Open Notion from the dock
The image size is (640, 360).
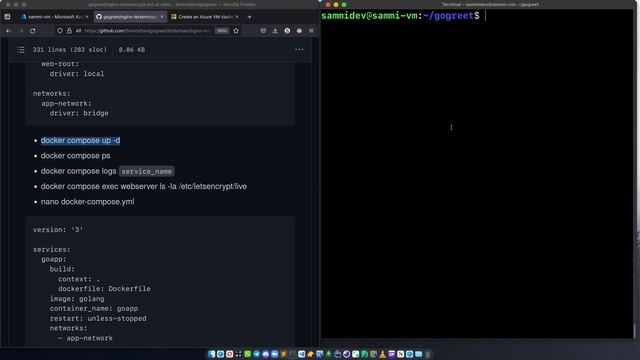click(400, 354)
